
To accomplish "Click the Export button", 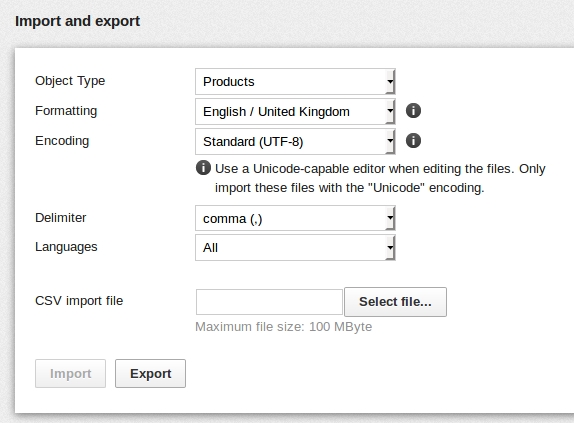I will tap(150, 374).
